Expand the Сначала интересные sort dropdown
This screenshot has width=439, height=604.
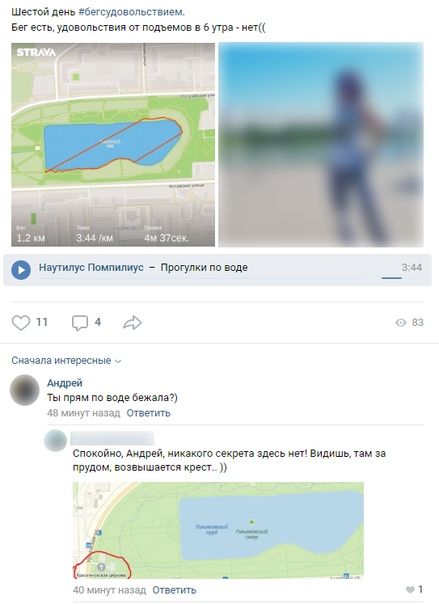(66, 361)
